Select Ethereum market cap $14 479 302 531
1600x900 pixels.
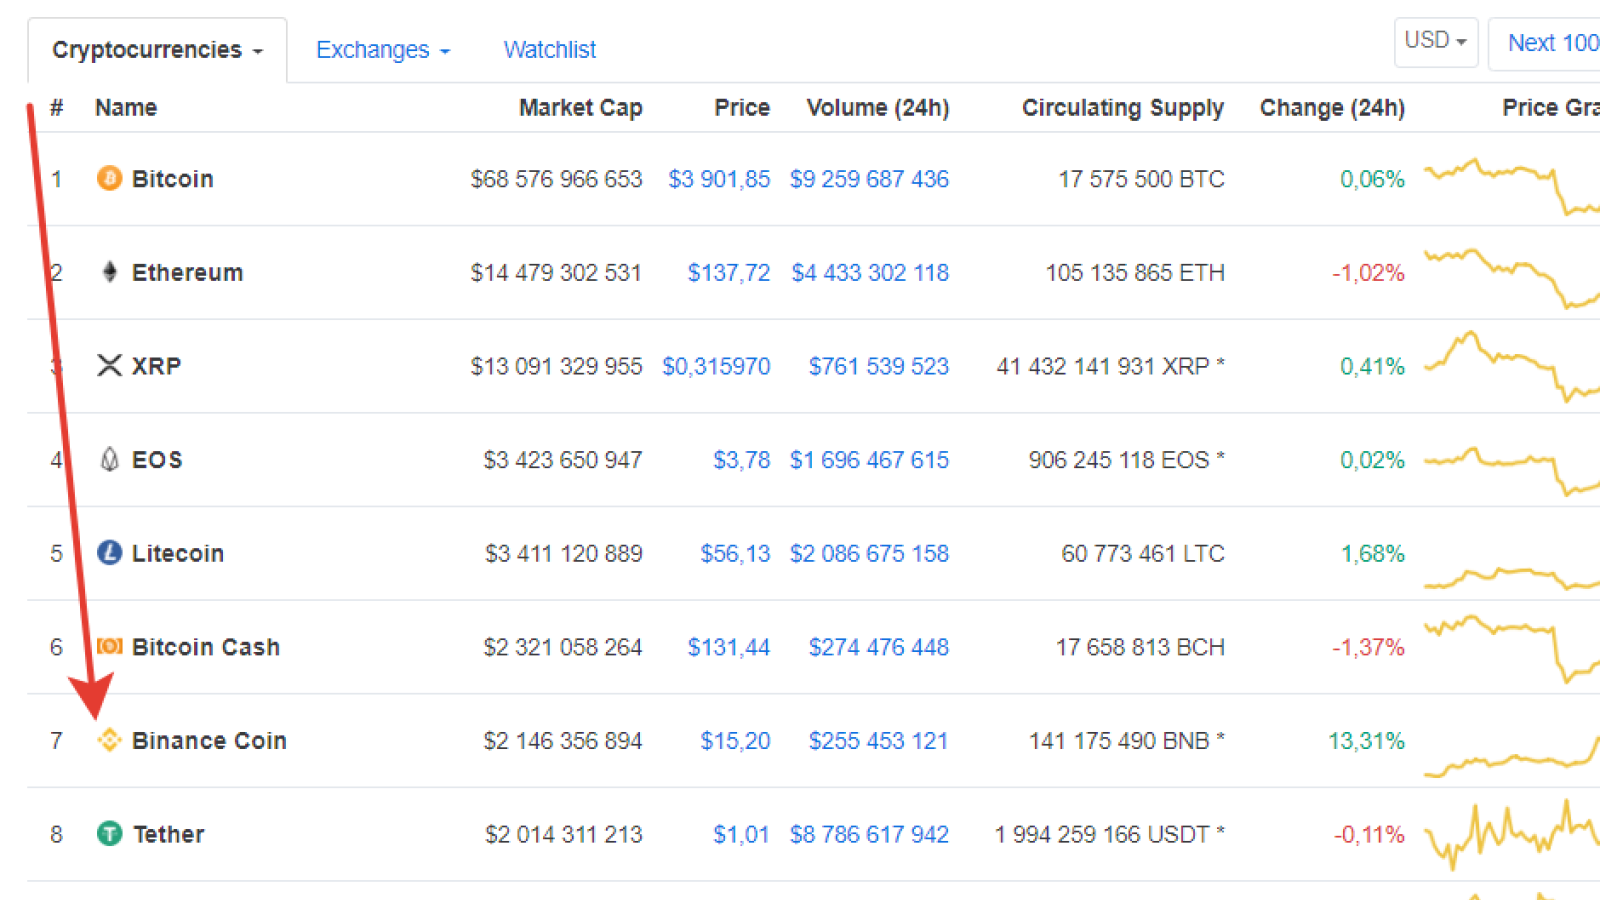pos(556,273)
